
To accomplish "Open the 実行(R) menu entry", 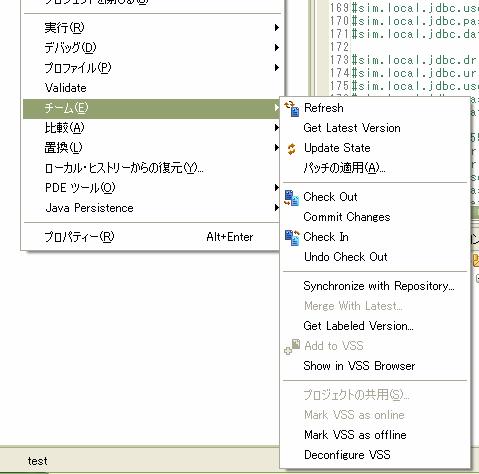I will (x=152, y=28).
